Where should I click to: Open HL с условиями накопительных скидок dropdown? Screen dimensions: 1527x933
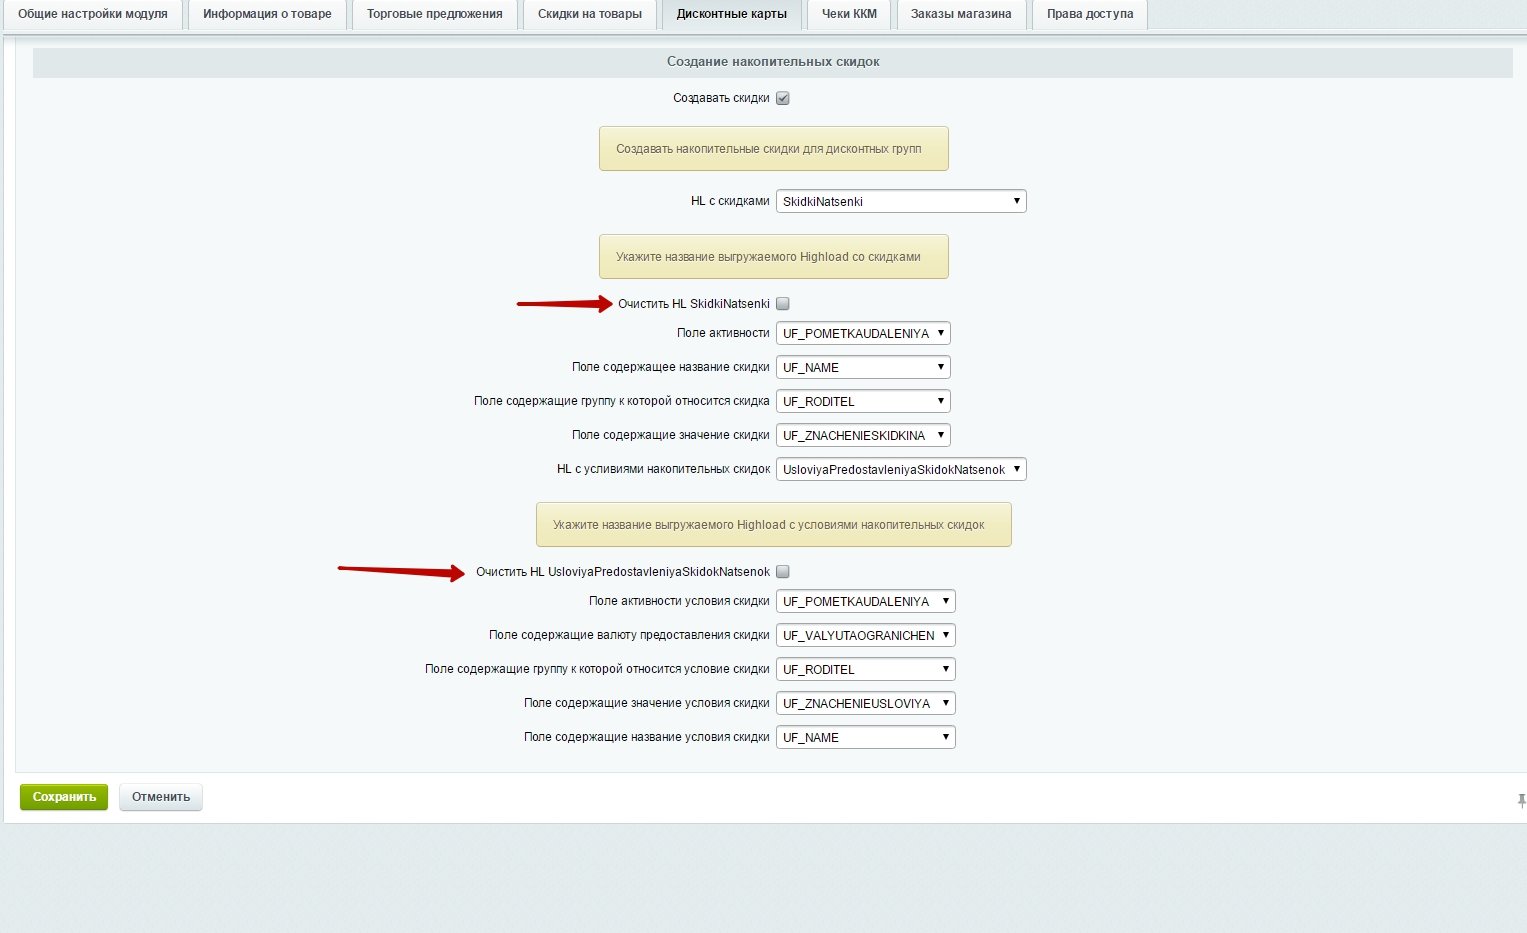[900, 469]
